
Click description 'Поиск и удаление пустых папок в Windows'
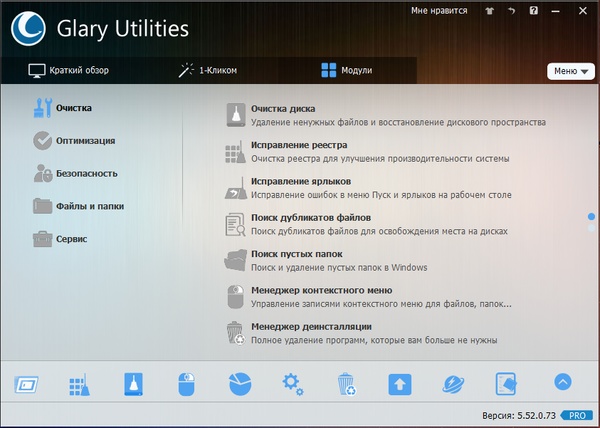(x=339, y=267)
